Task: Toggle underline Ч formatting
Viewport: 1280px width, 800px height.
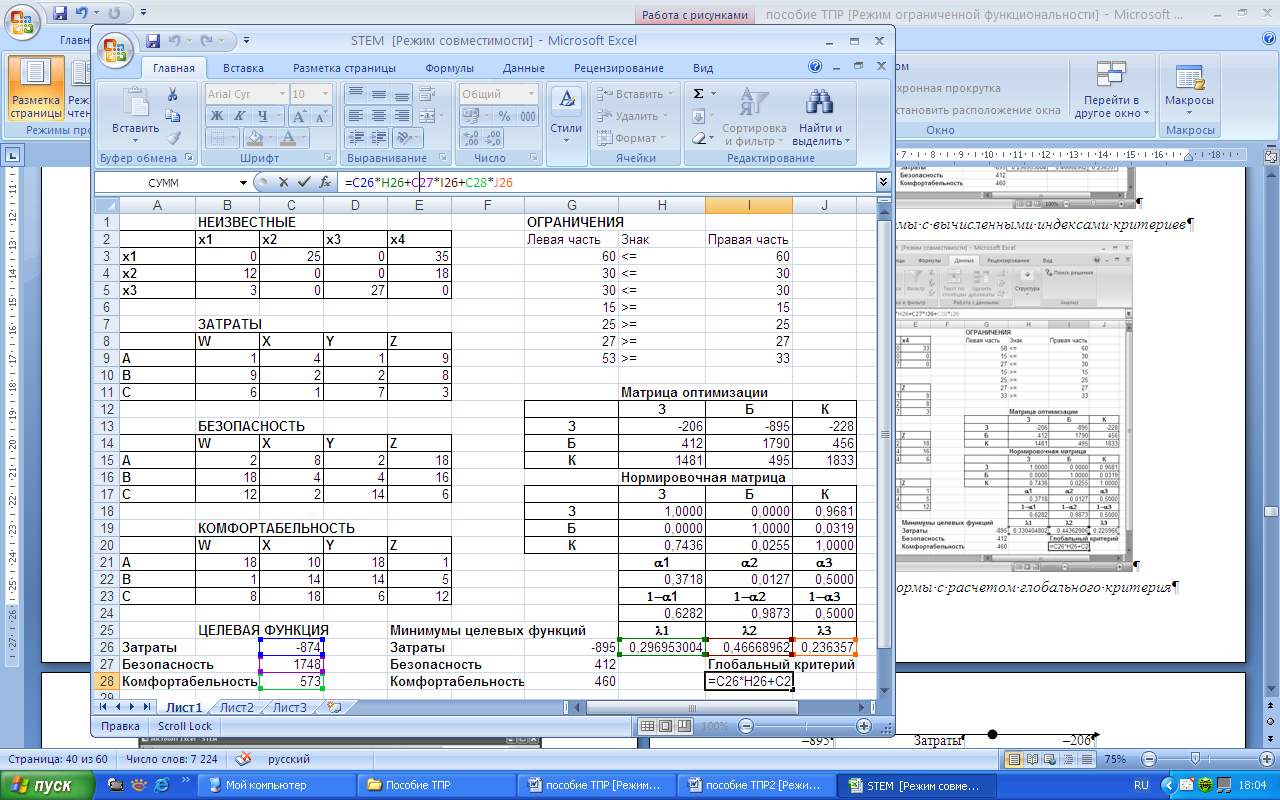Action: click(x=262, y=116)
